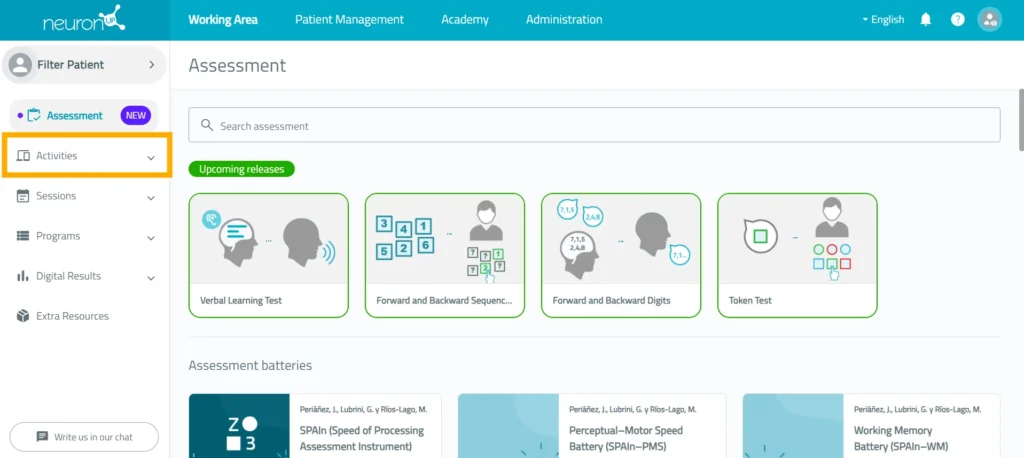The height and width of the screenshot is (458, 1024).
Task: Open the Token Test card
Action: pyautogui.click(x=797, y=255)
